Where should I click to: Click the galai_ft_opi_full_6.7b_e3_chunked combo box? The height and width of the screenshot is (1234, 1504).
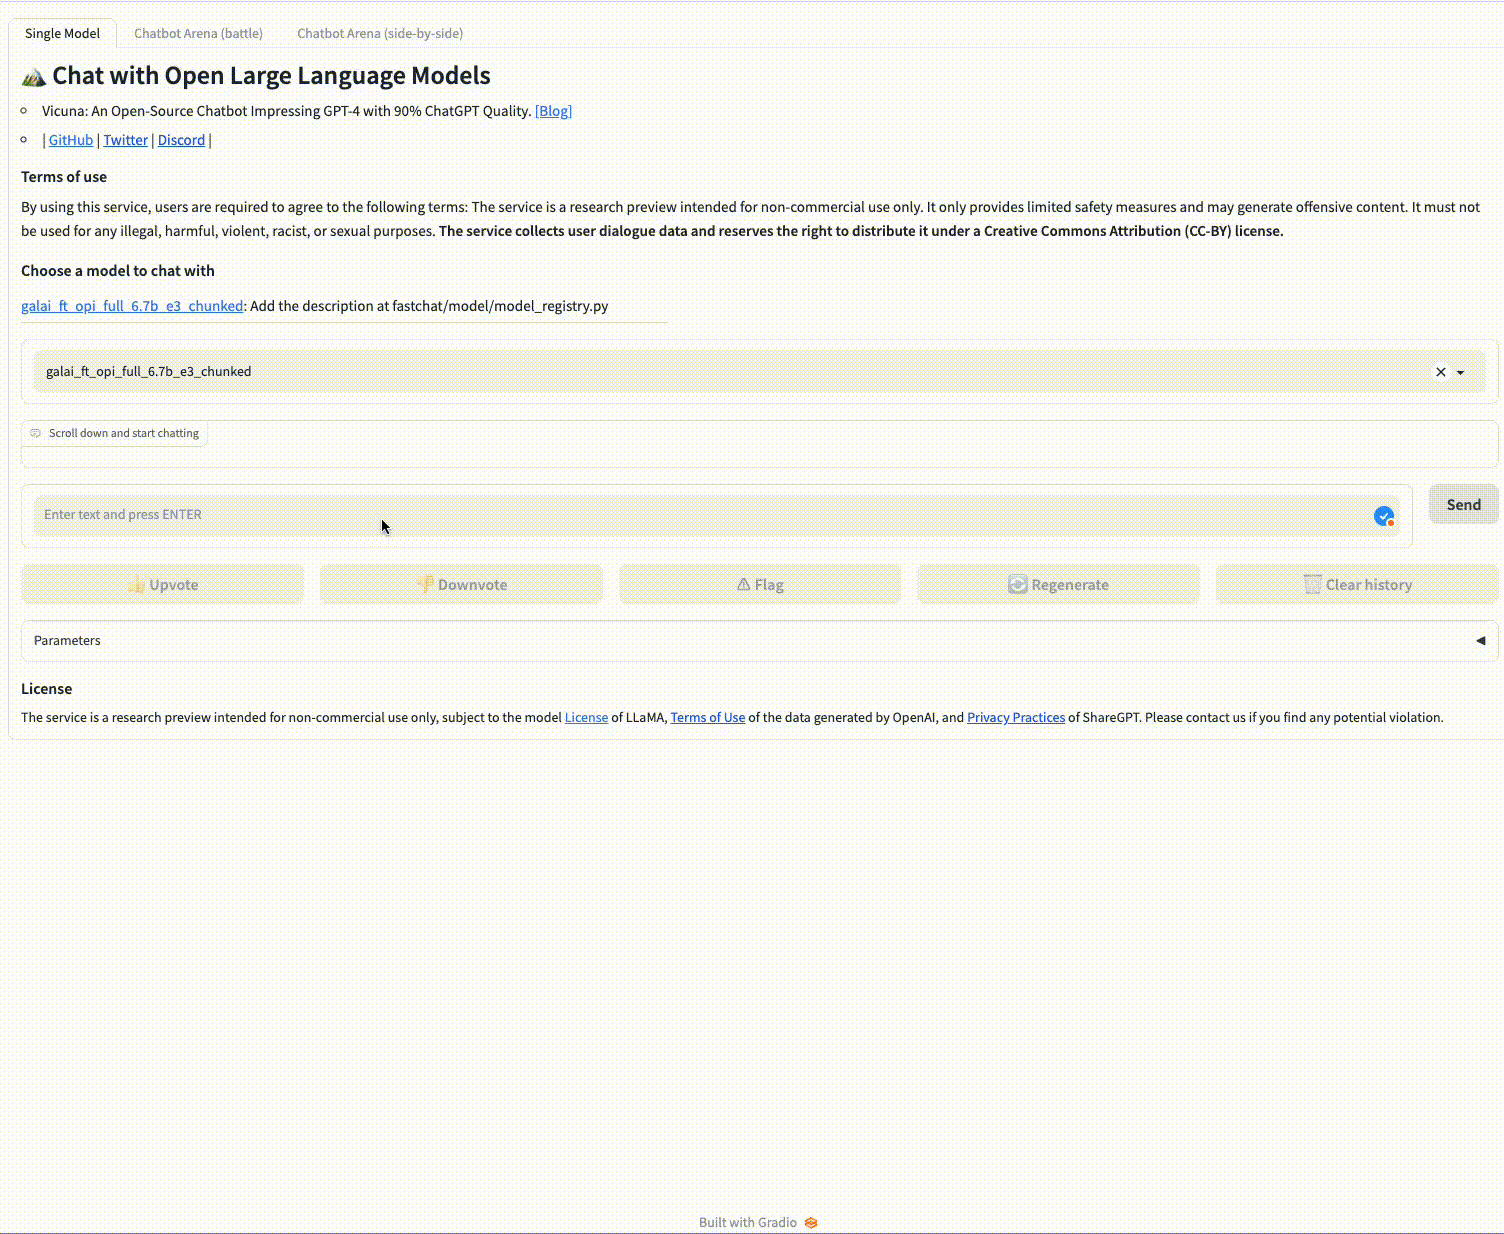[700, 372]
